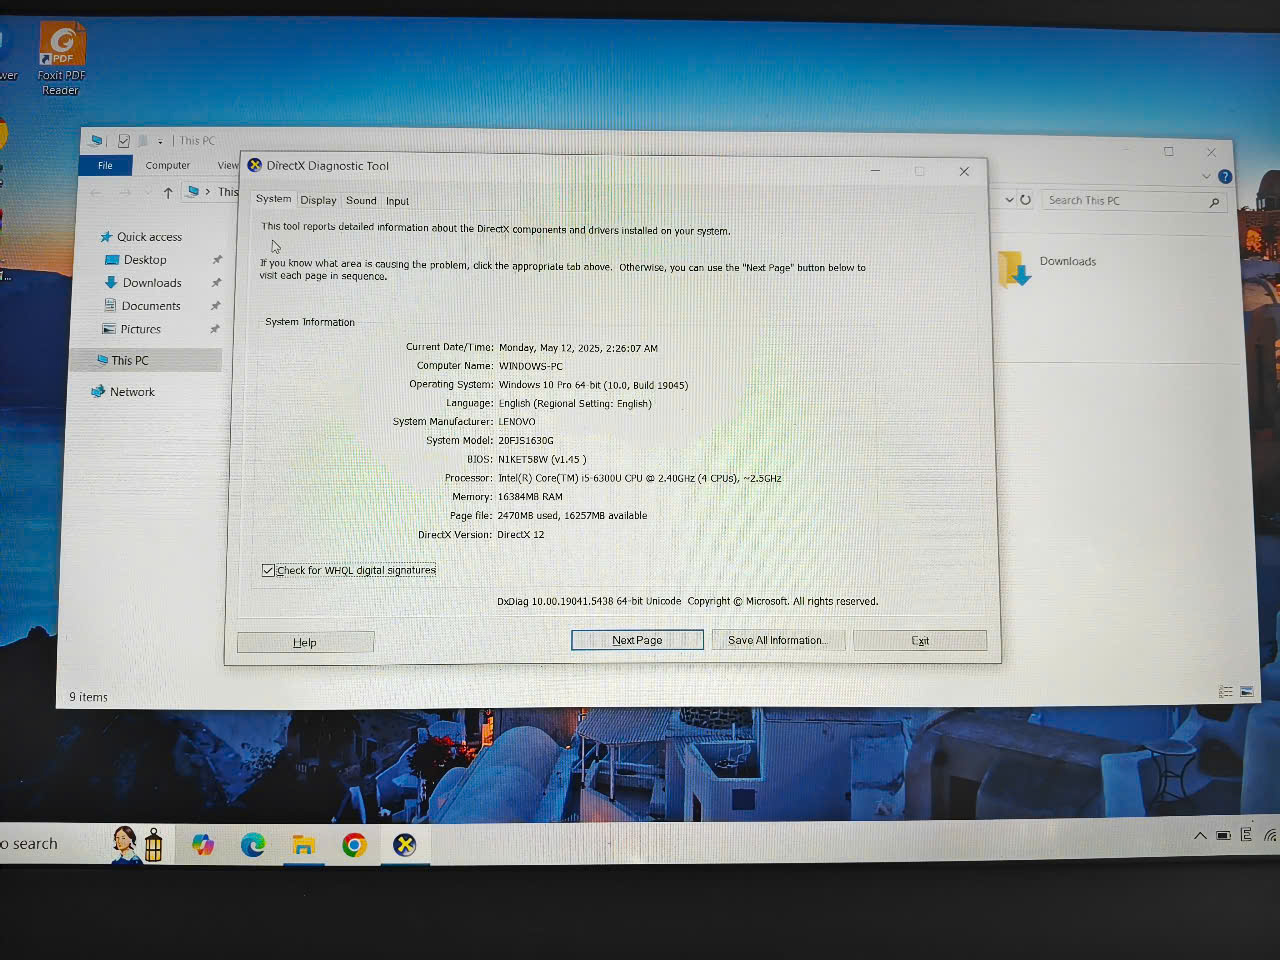Viewport: 1280px width, 960px height.
Task: Click the DirectX Version value DirectX 12
Action: pyautogui.click(x=521, y=535)
